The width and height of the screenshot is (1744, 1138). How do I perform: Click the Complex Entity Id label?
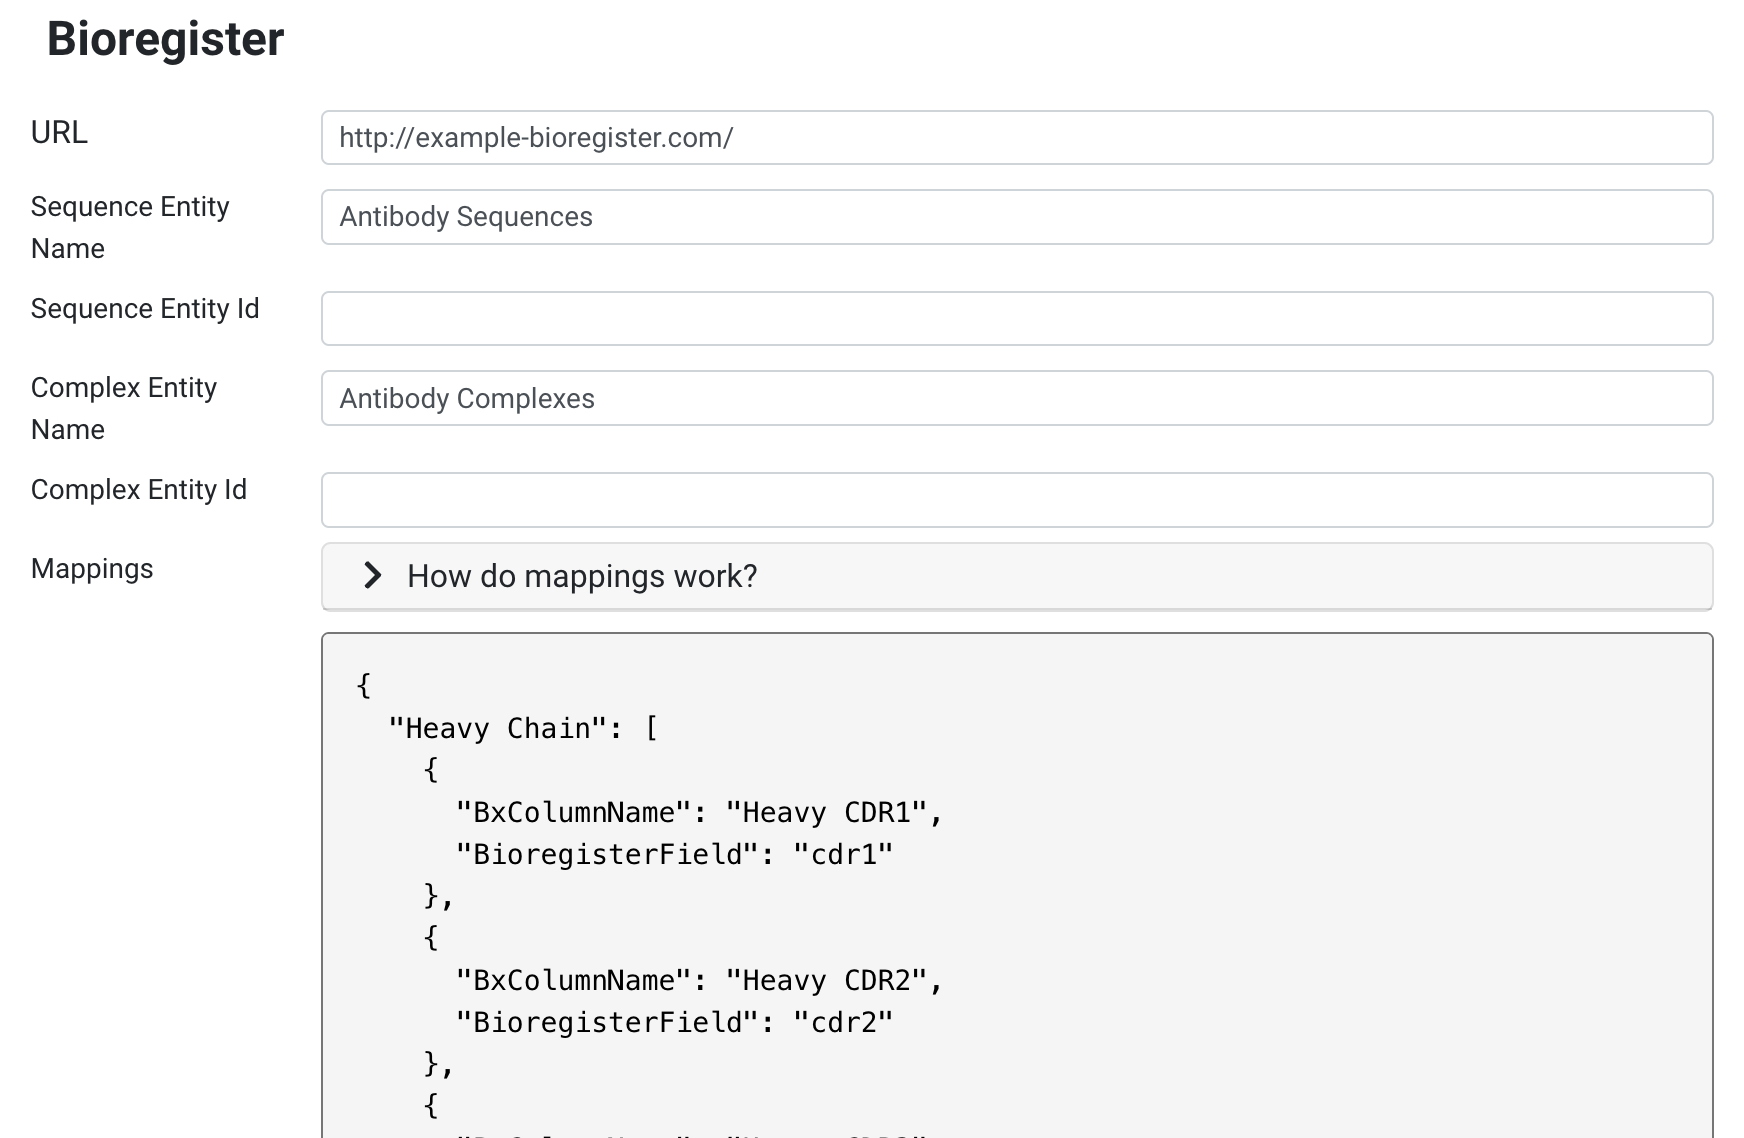pos(138,490)
